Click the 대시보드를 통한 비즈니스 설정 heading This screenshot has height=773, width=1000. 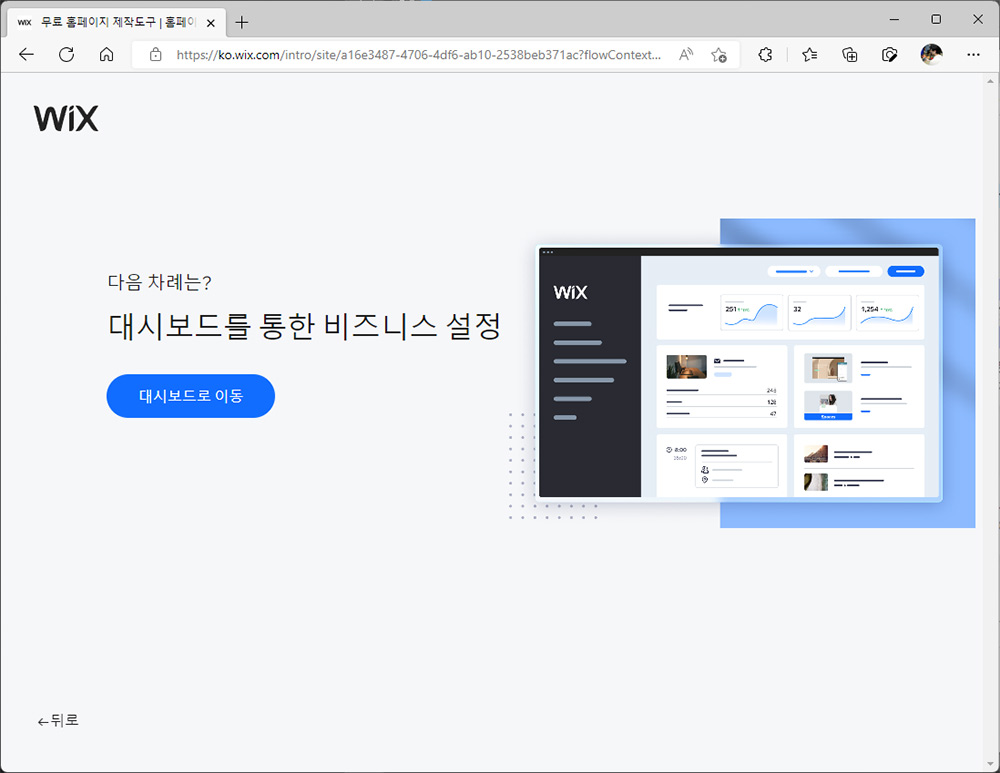click(304, 326)
